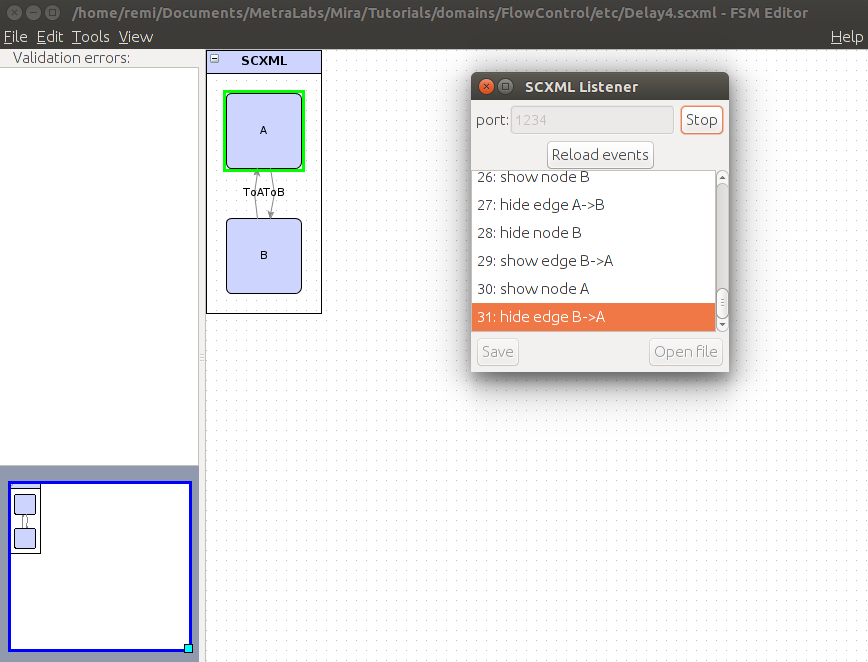Viewport: 868px width, 662px height.
Task: Click the port number input field
Action: [592, 120]
